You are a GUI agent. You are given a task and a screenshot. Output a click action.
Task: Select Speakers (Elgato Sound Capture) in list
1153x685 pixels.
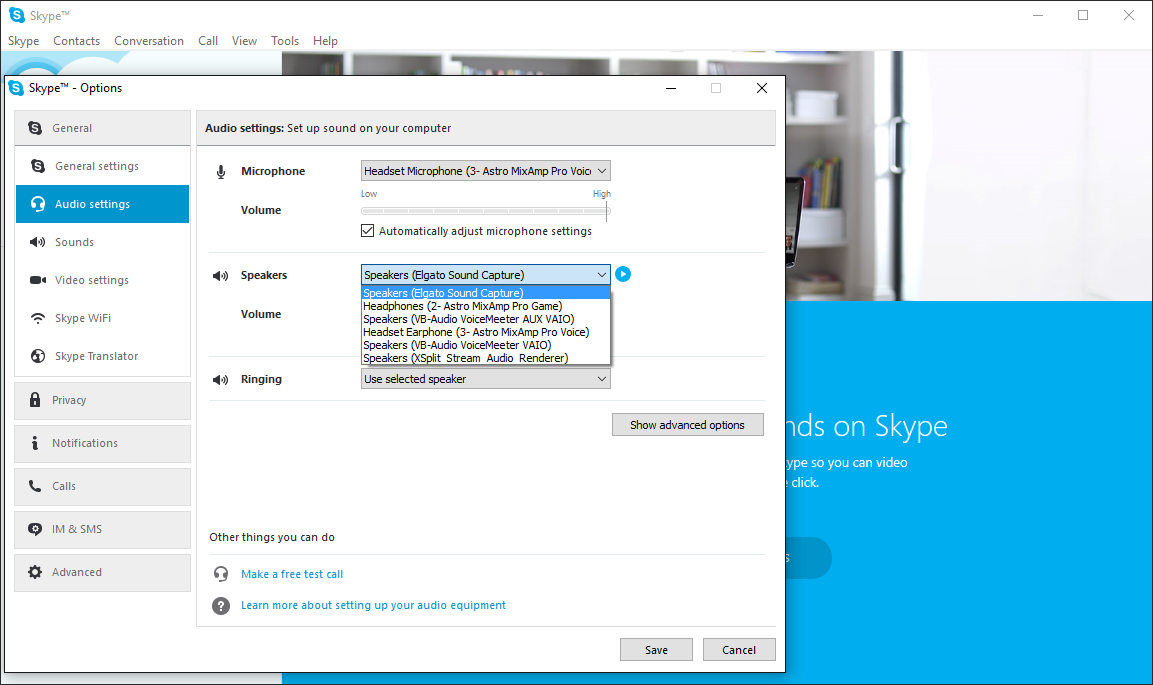coord(485,293)
